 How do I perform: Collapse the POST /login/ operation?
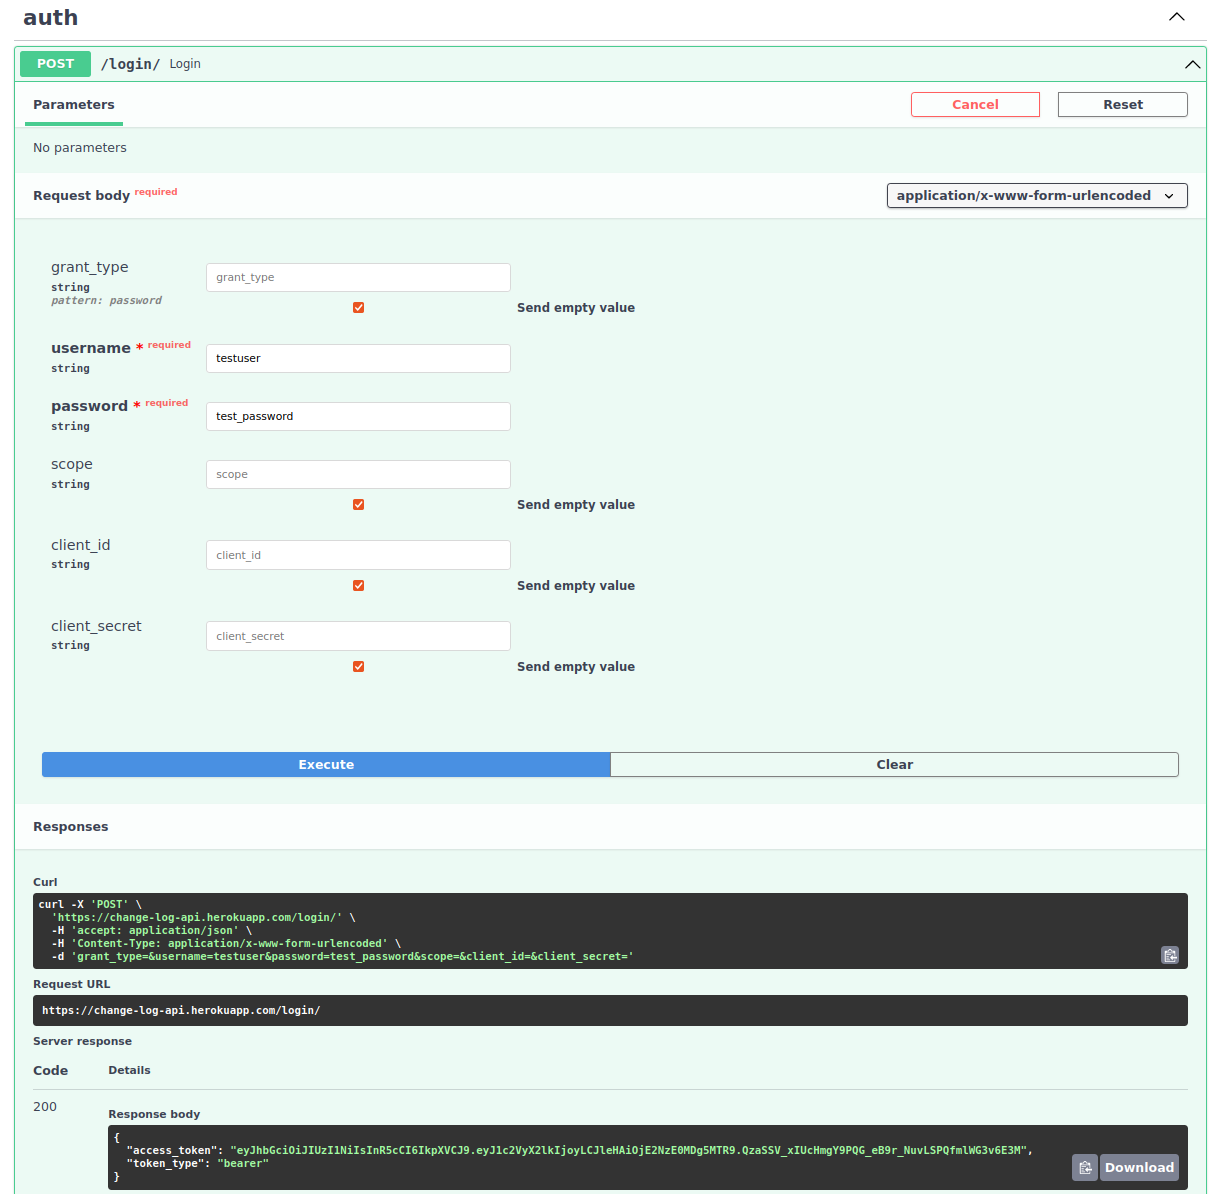point(1192,64)
